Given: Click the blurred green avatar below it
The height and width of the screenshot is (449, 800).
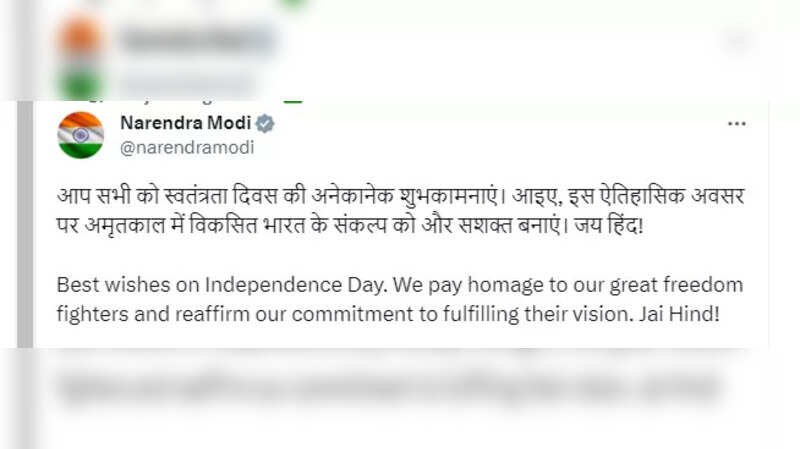Looking at the screenshot, I should [79, 82].
